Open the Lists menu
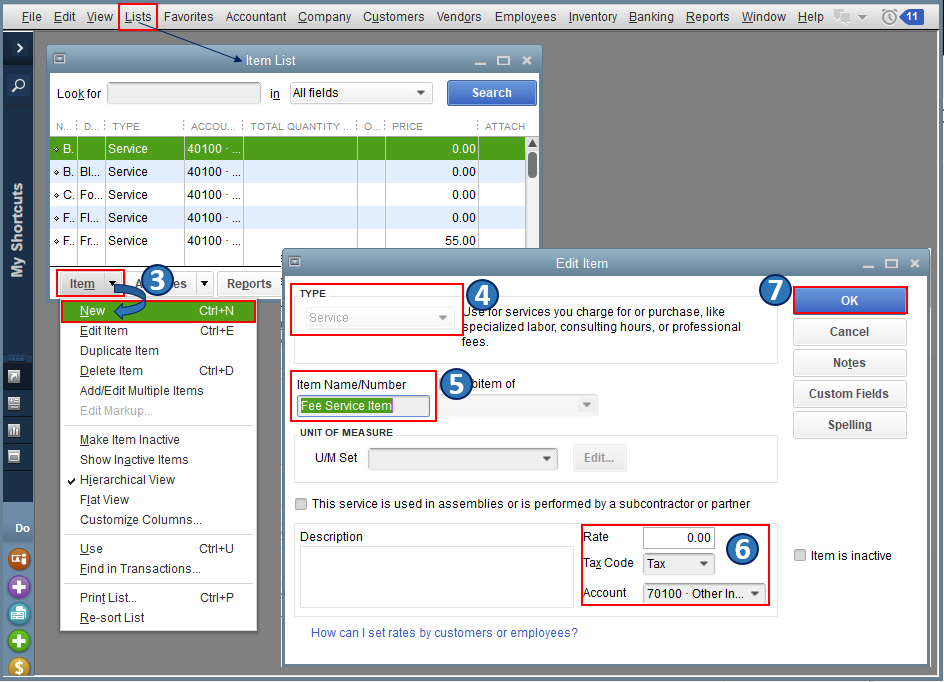This screenshot has height=682, width=944. (138, 17)
